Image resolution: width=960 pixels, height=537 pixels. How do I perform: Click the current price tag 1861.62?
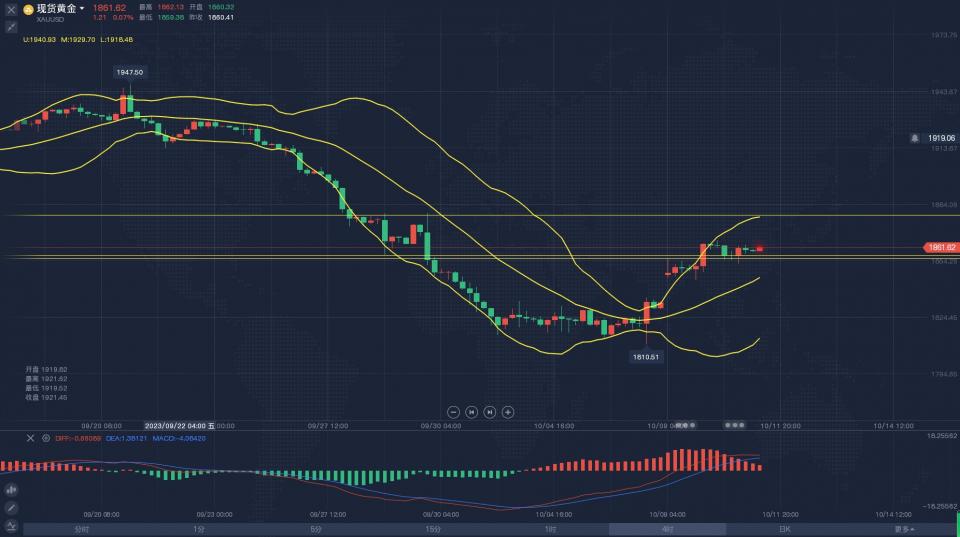pyautogui.click(x=940, y=247)
